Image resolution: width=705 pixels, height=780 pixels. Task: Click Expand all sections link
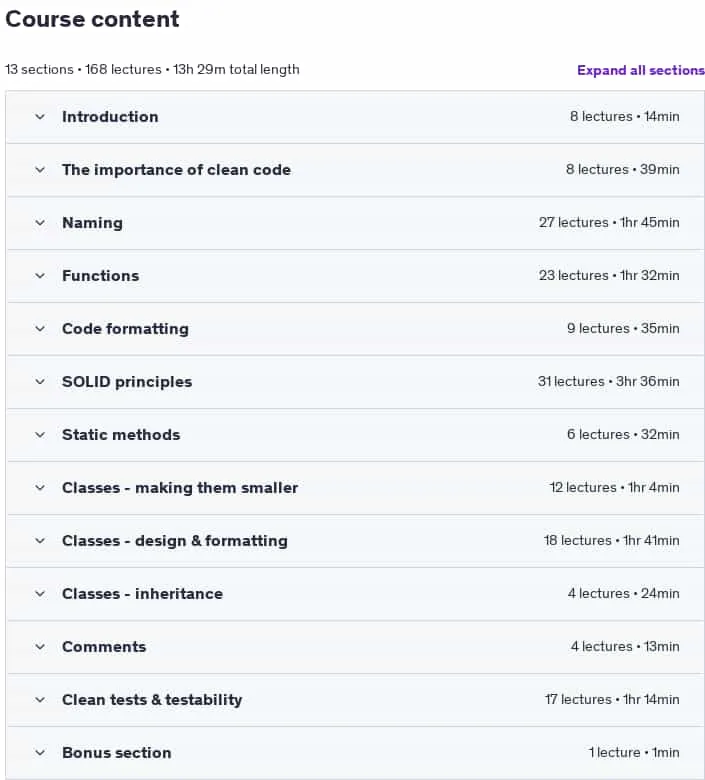click(641, 70)
